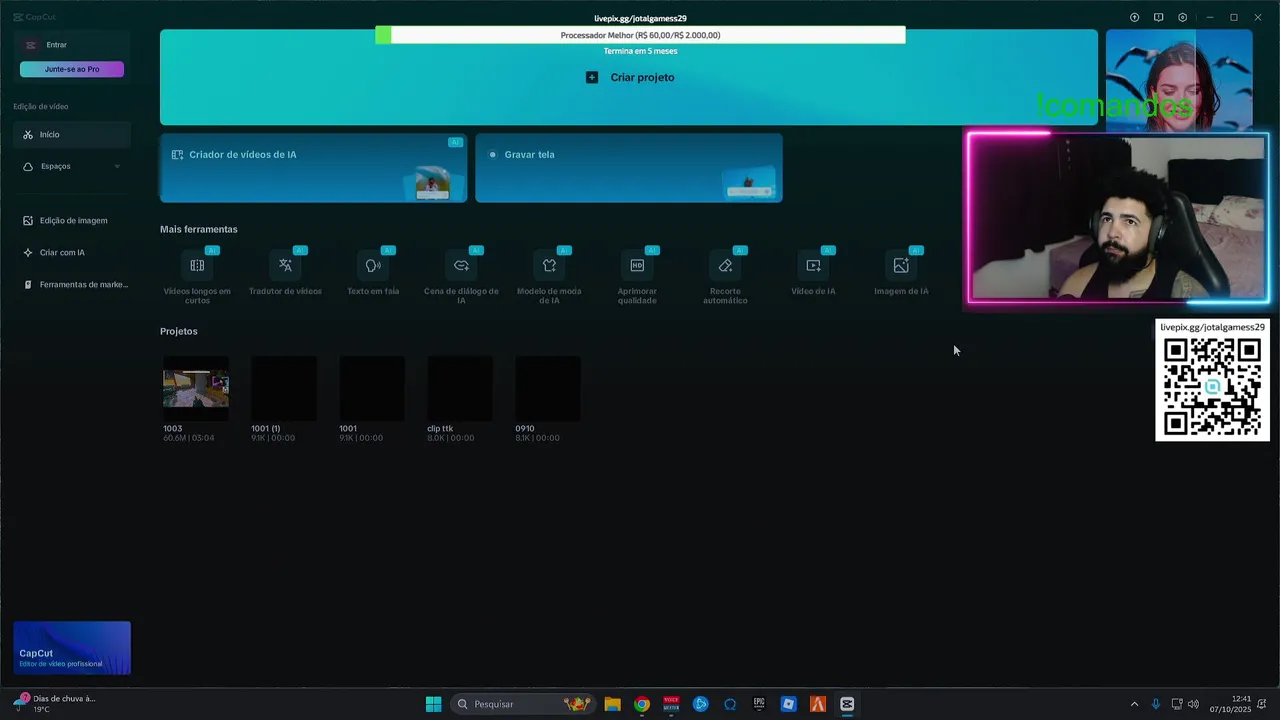Click Projetos section heading

pos(179,331)
